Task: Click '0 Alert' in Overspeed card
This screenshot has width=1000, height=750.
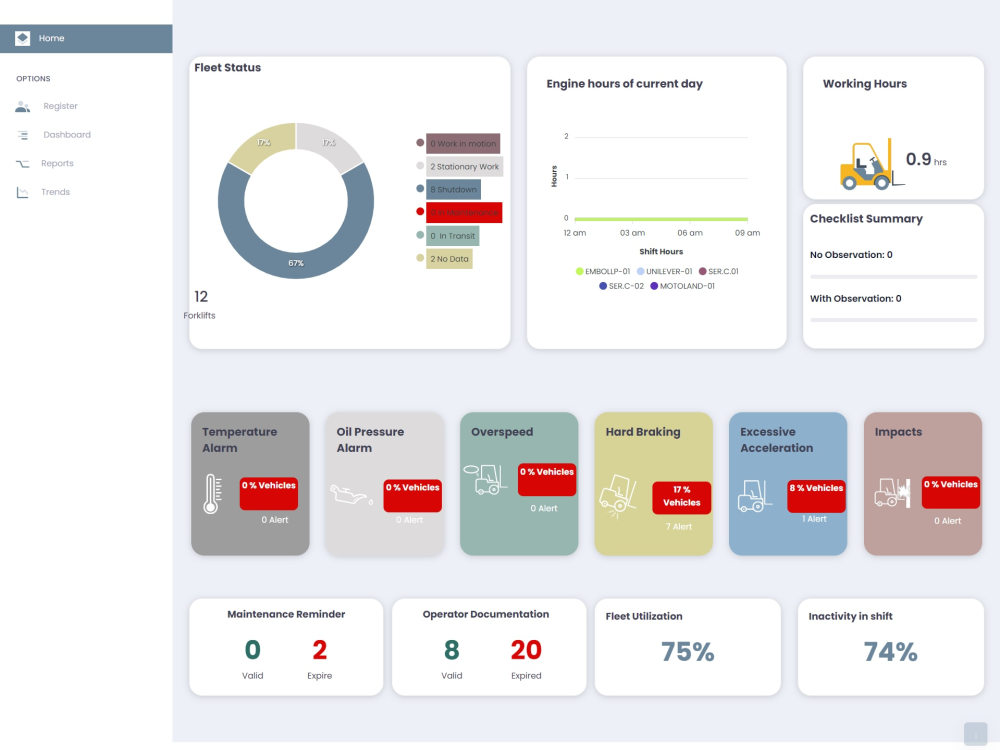Action: (544, 509)
